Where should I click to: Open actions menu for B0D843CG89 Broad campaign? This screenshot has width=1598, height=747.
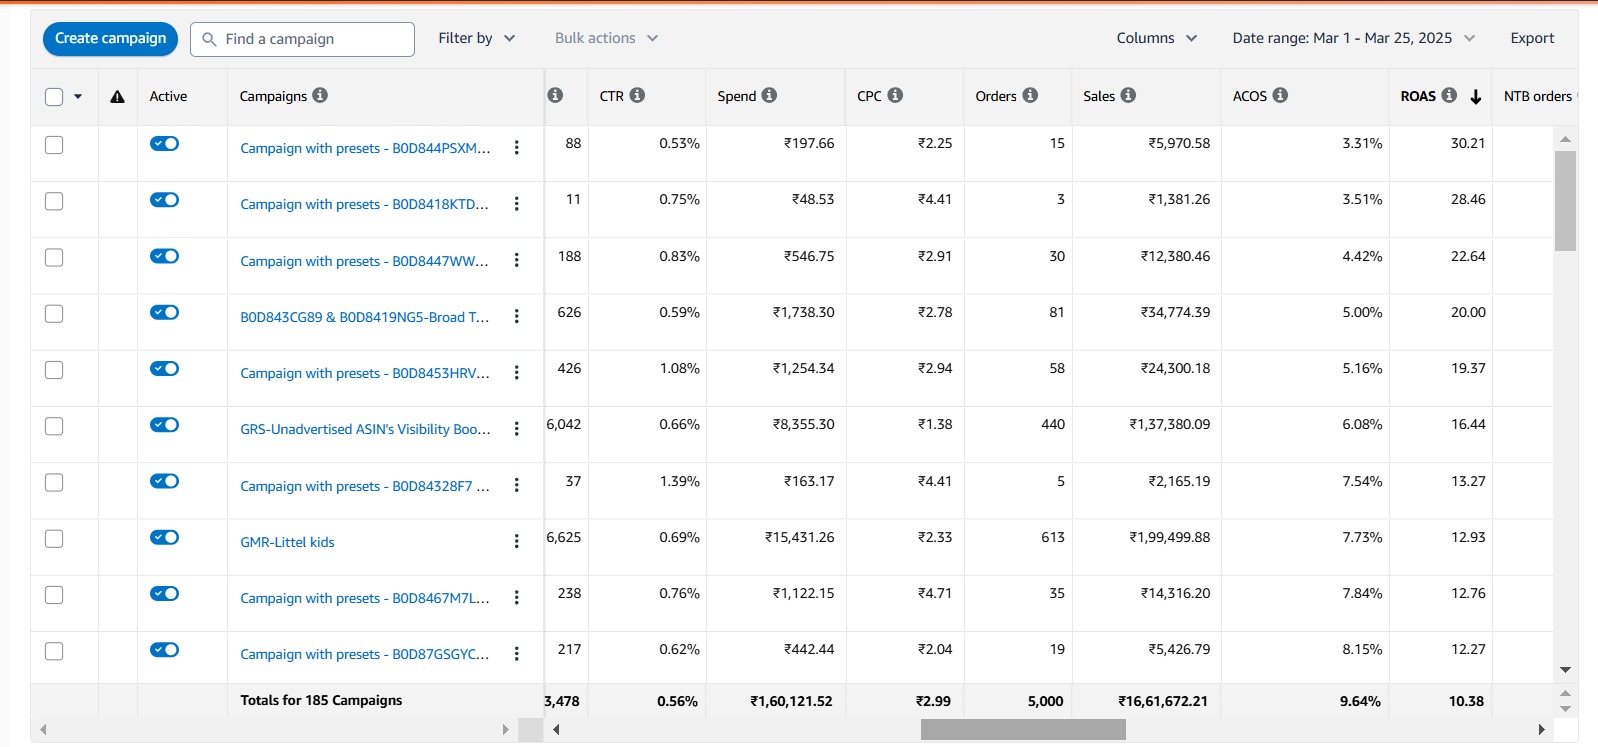(516, 316)
